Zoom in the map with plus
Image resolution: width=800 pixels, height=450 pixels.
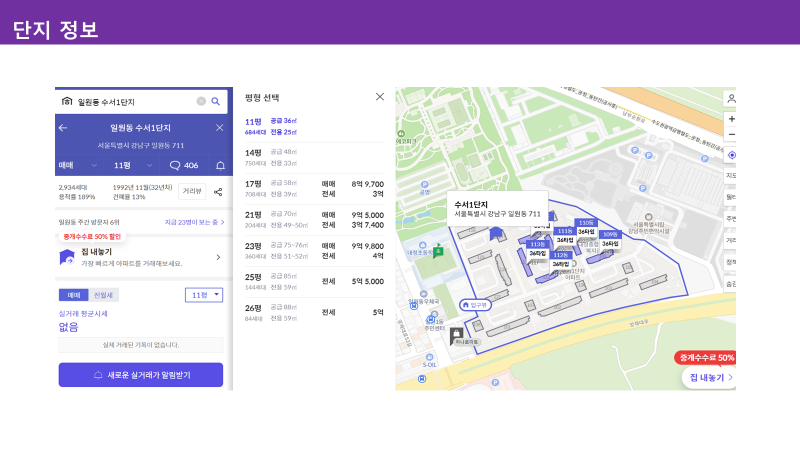click(x=731, y=119)
